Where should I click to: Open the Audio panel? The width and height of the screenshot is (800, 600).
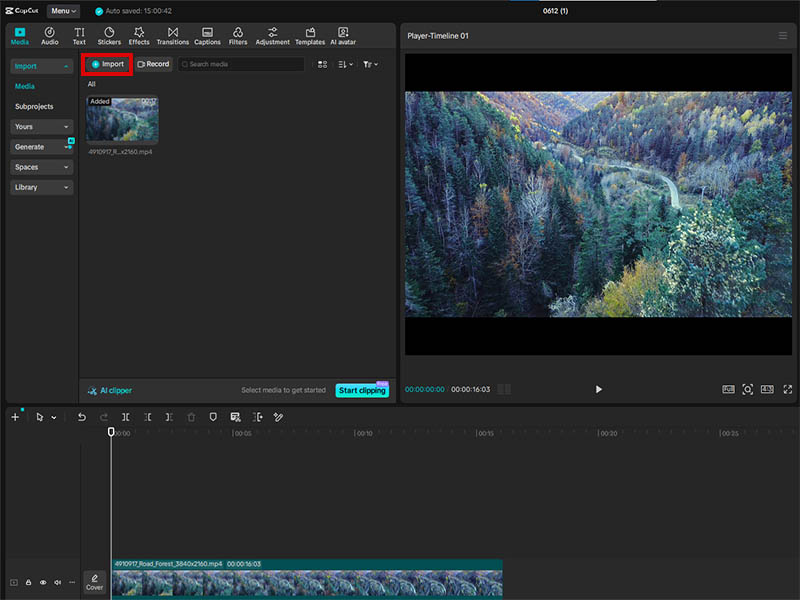click(49, 36)
